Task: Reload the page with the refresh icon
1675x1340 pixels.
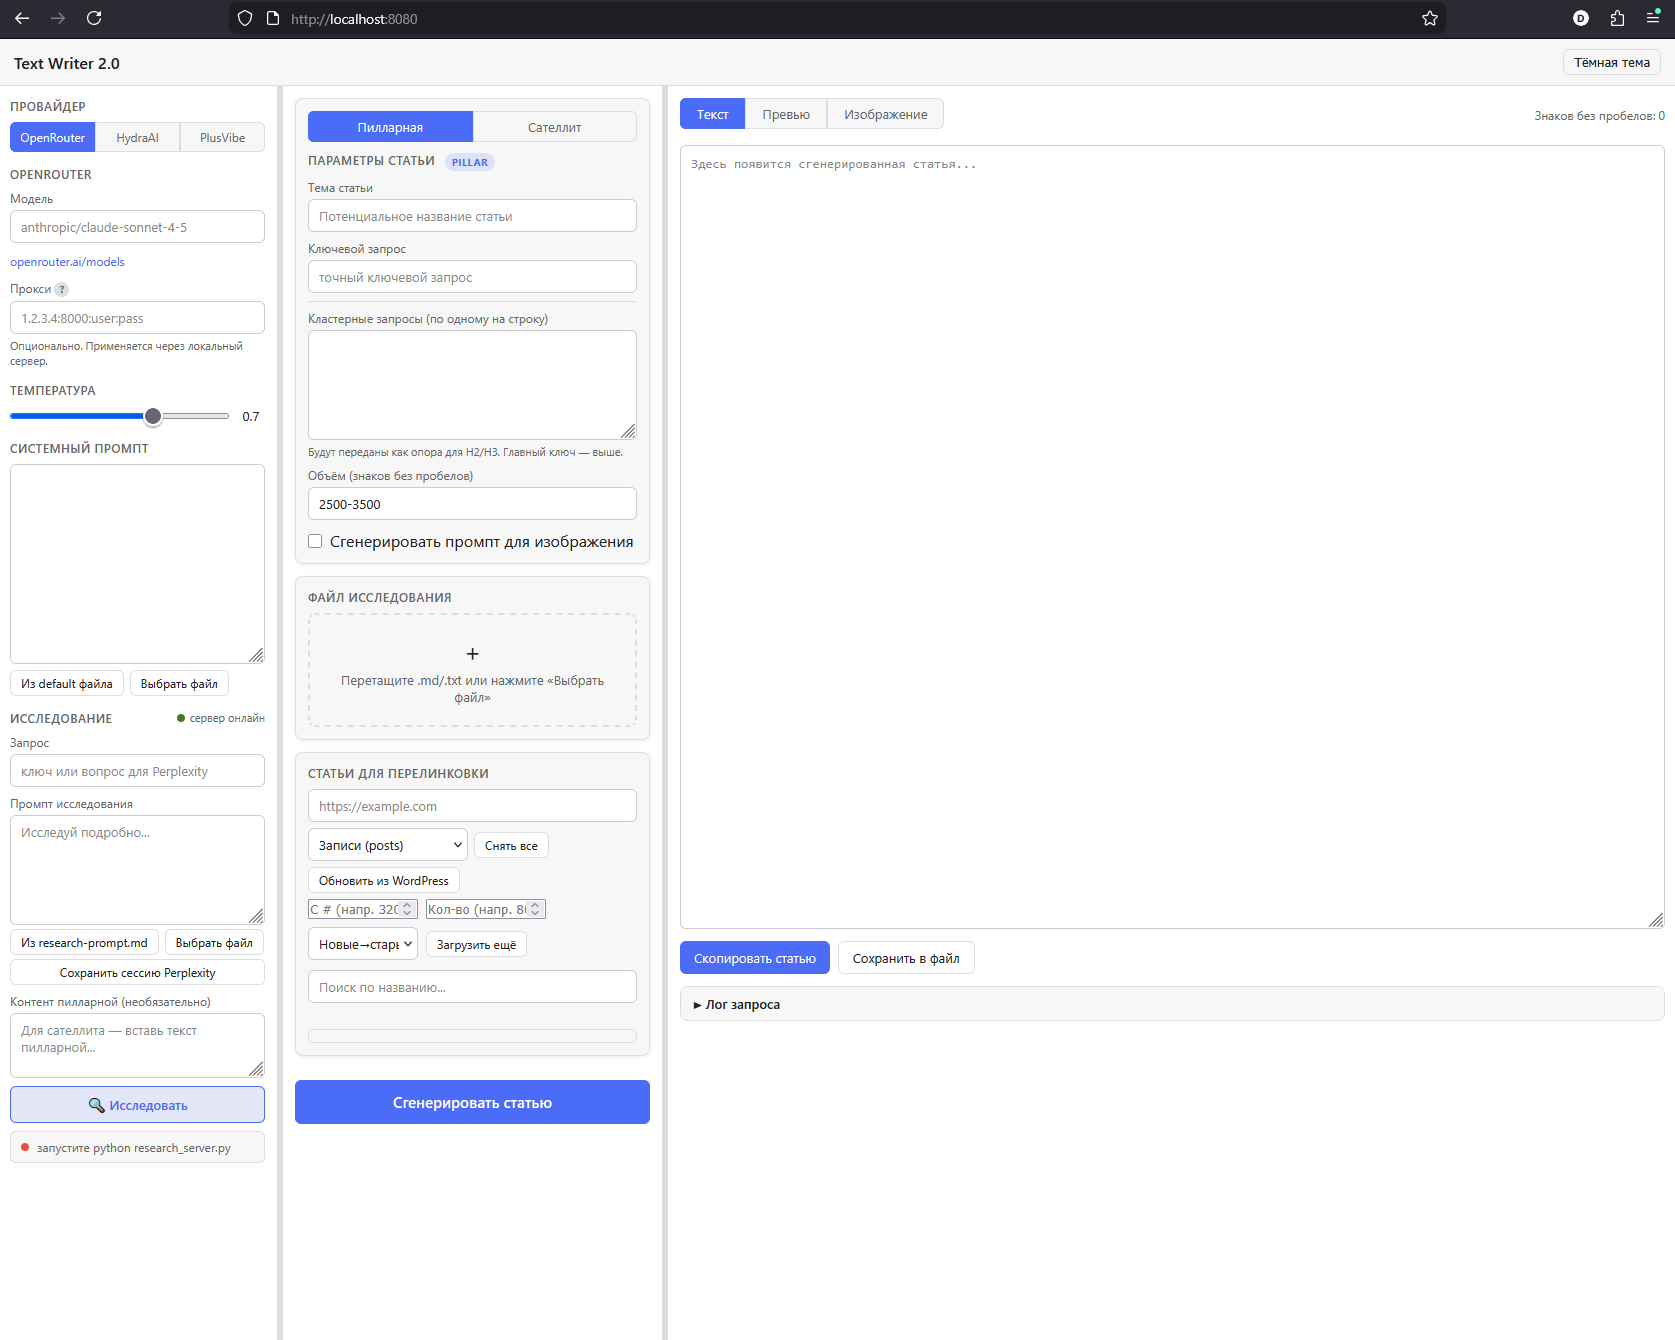Action: coord(94,18)
